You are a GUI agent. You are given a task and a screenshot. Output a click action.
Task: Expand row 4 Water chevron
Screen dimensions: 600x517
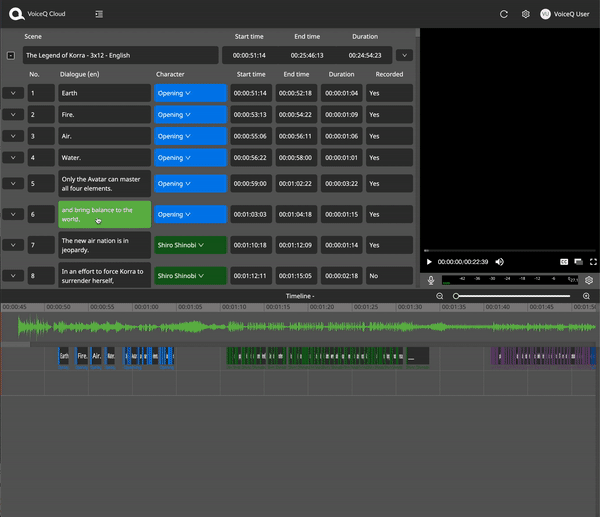click(13, 157)
